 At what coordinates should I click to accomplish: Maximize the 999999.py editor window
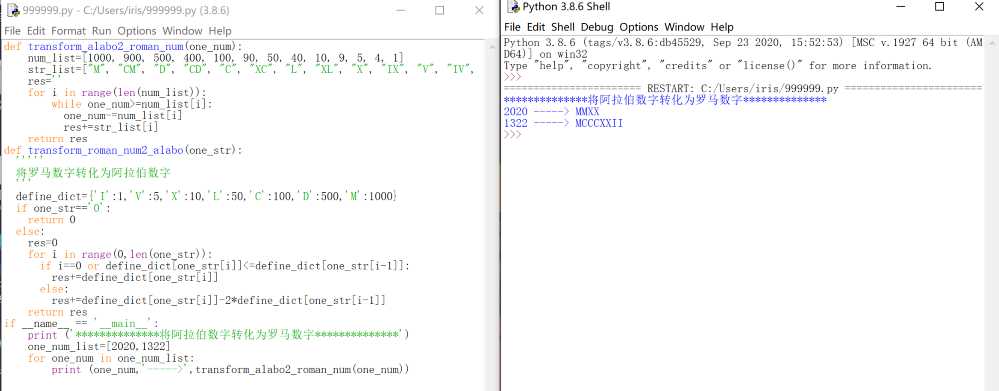click(440, 10)
